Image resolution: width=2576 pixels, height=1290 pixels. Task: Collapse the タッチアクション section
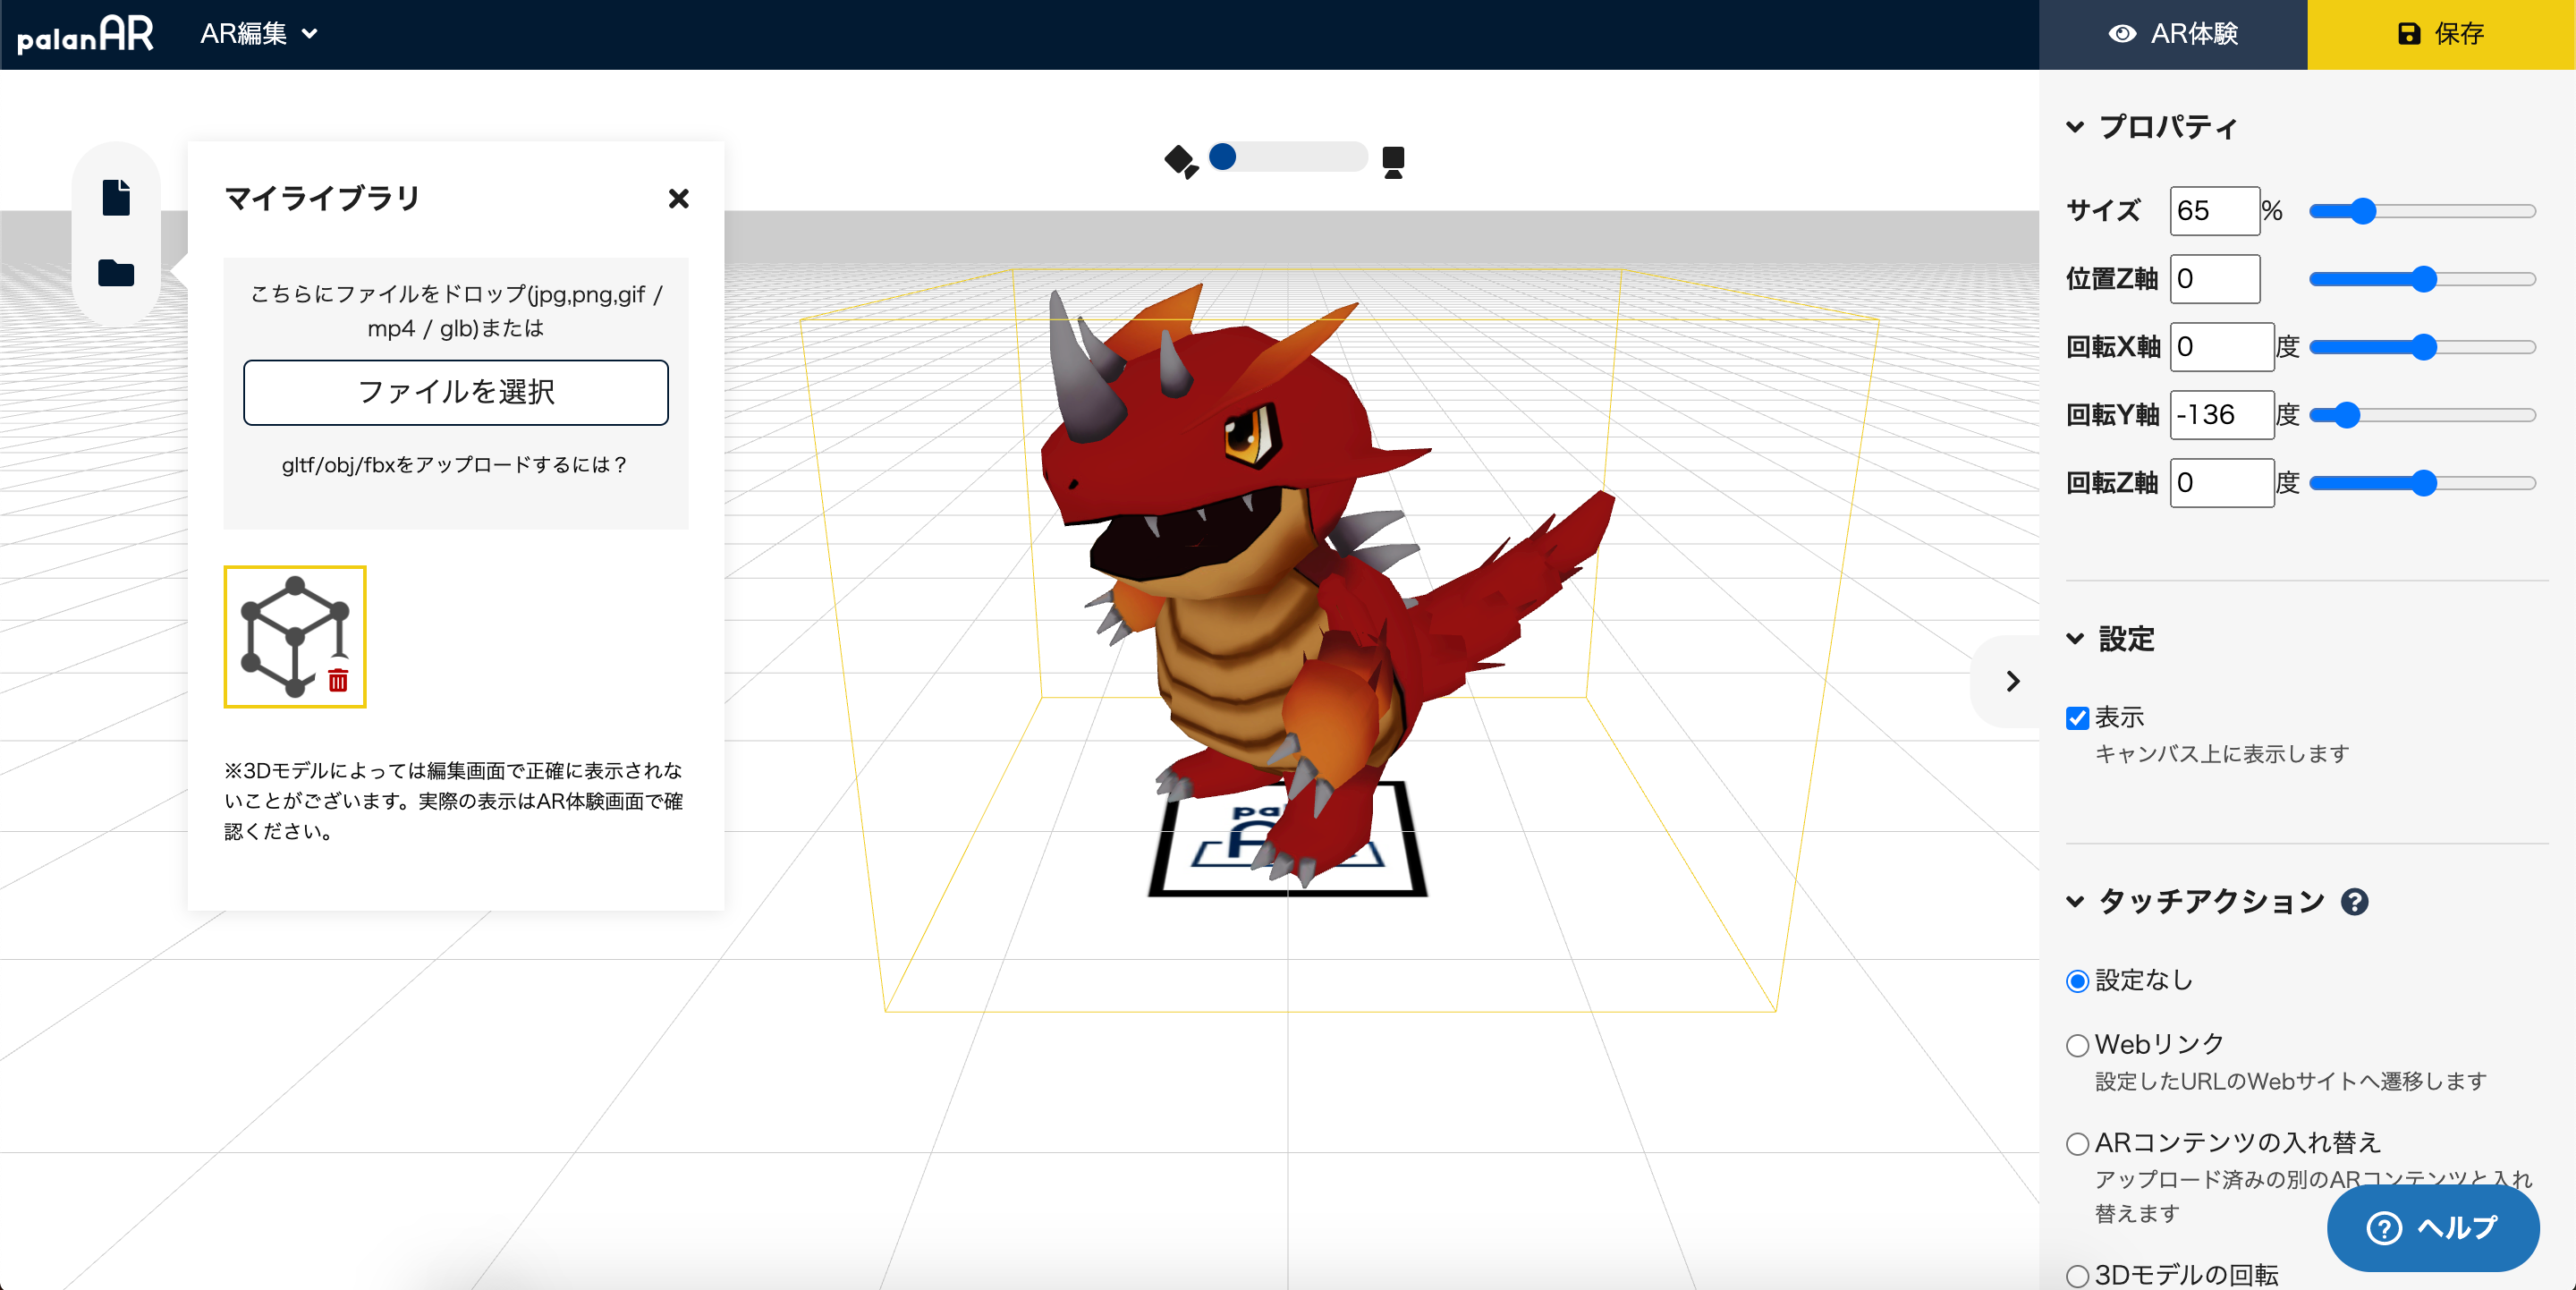click(2074, 902)
